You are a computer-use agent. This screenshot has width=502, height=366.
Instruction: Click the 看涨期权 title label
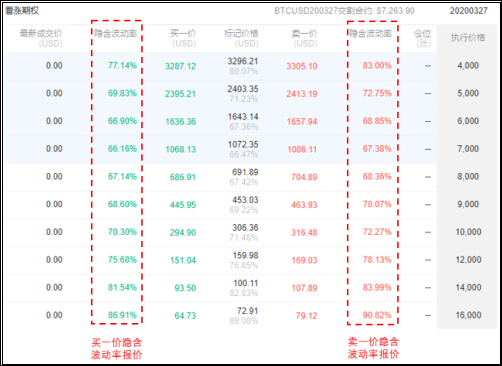[22, 11]
